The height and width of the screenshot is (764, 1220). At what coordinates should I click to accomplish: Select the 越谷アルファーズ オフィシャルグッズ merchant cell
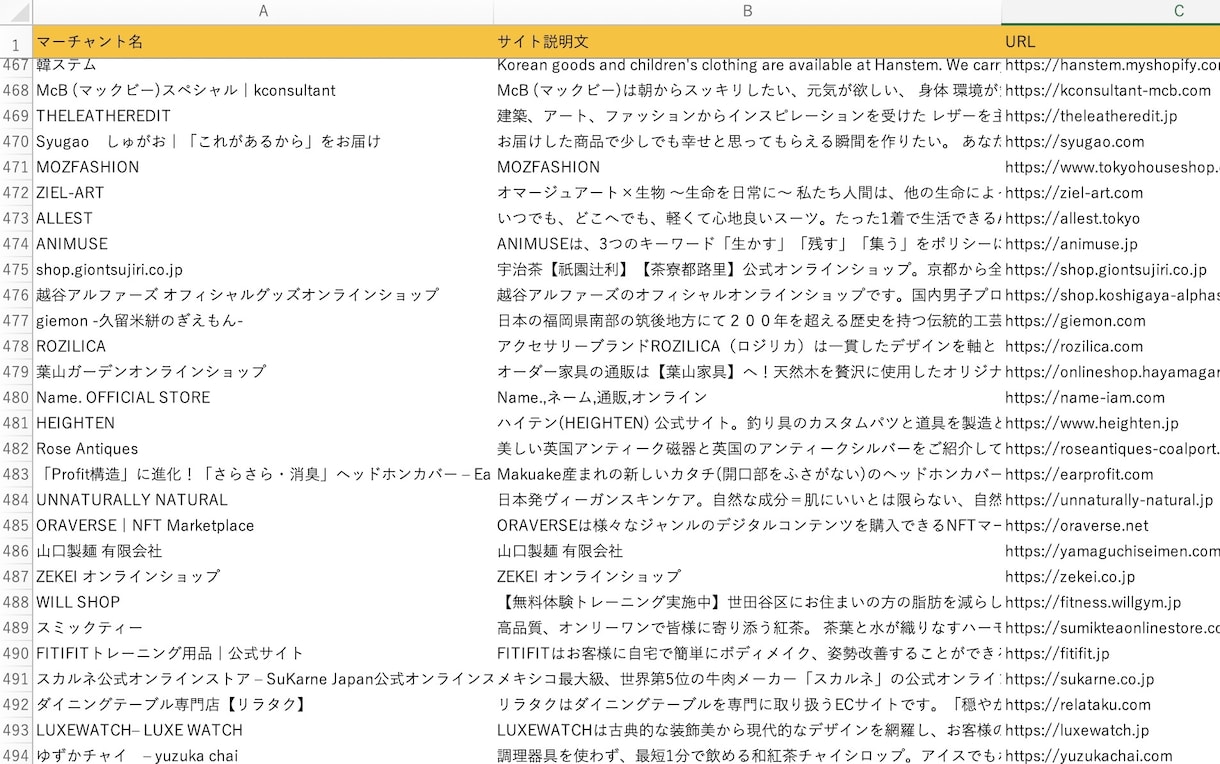click(x=263, y=295)
